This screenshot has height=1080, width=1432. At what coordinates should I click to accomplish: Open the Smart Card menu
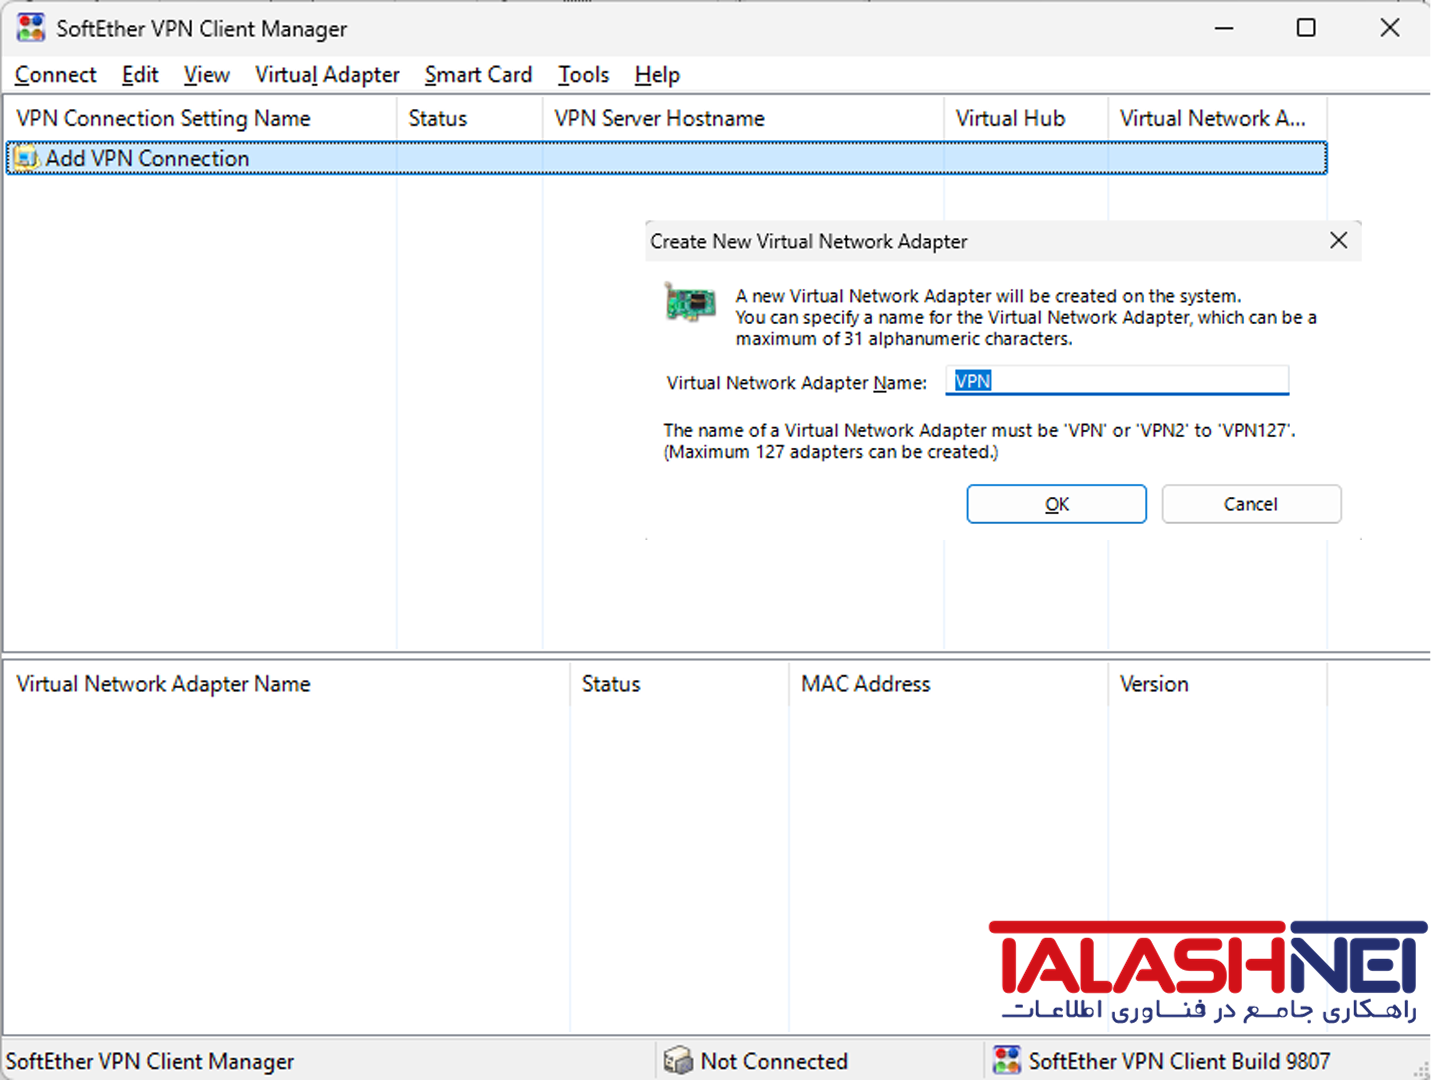tap(478, 75)
